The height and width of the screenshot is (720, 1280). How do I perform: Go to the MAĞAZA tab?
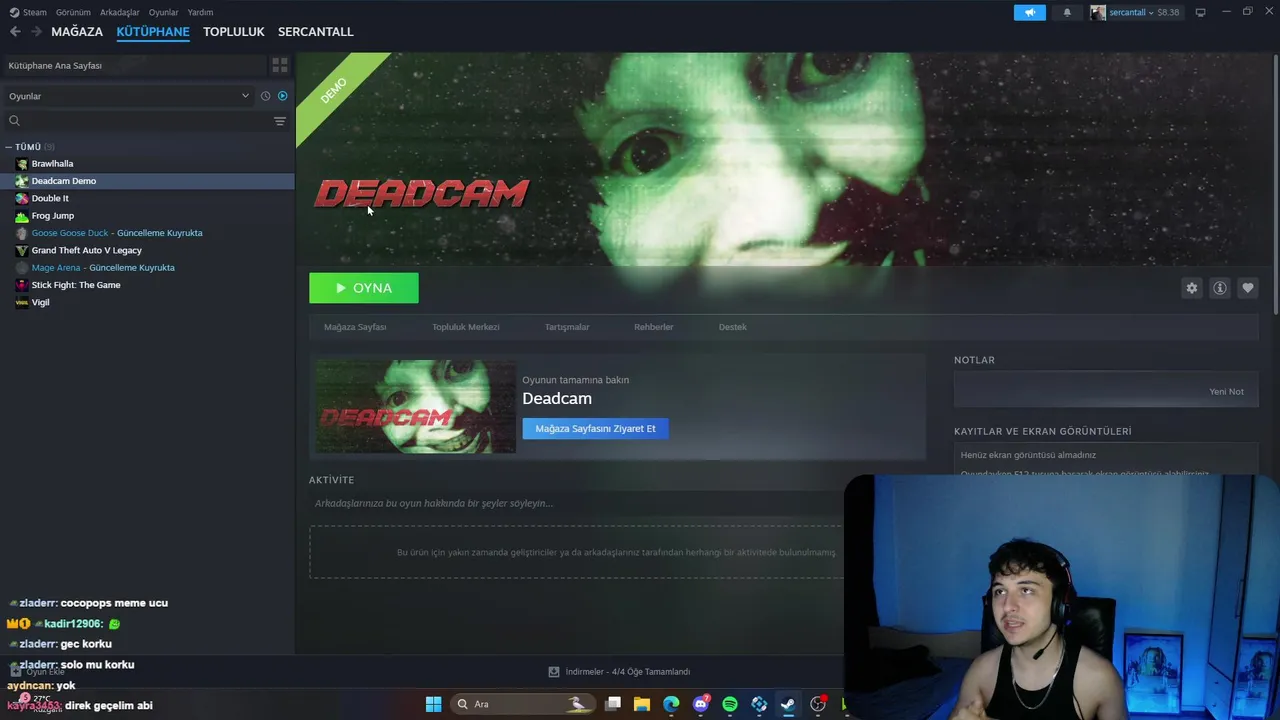click(77, 32)
